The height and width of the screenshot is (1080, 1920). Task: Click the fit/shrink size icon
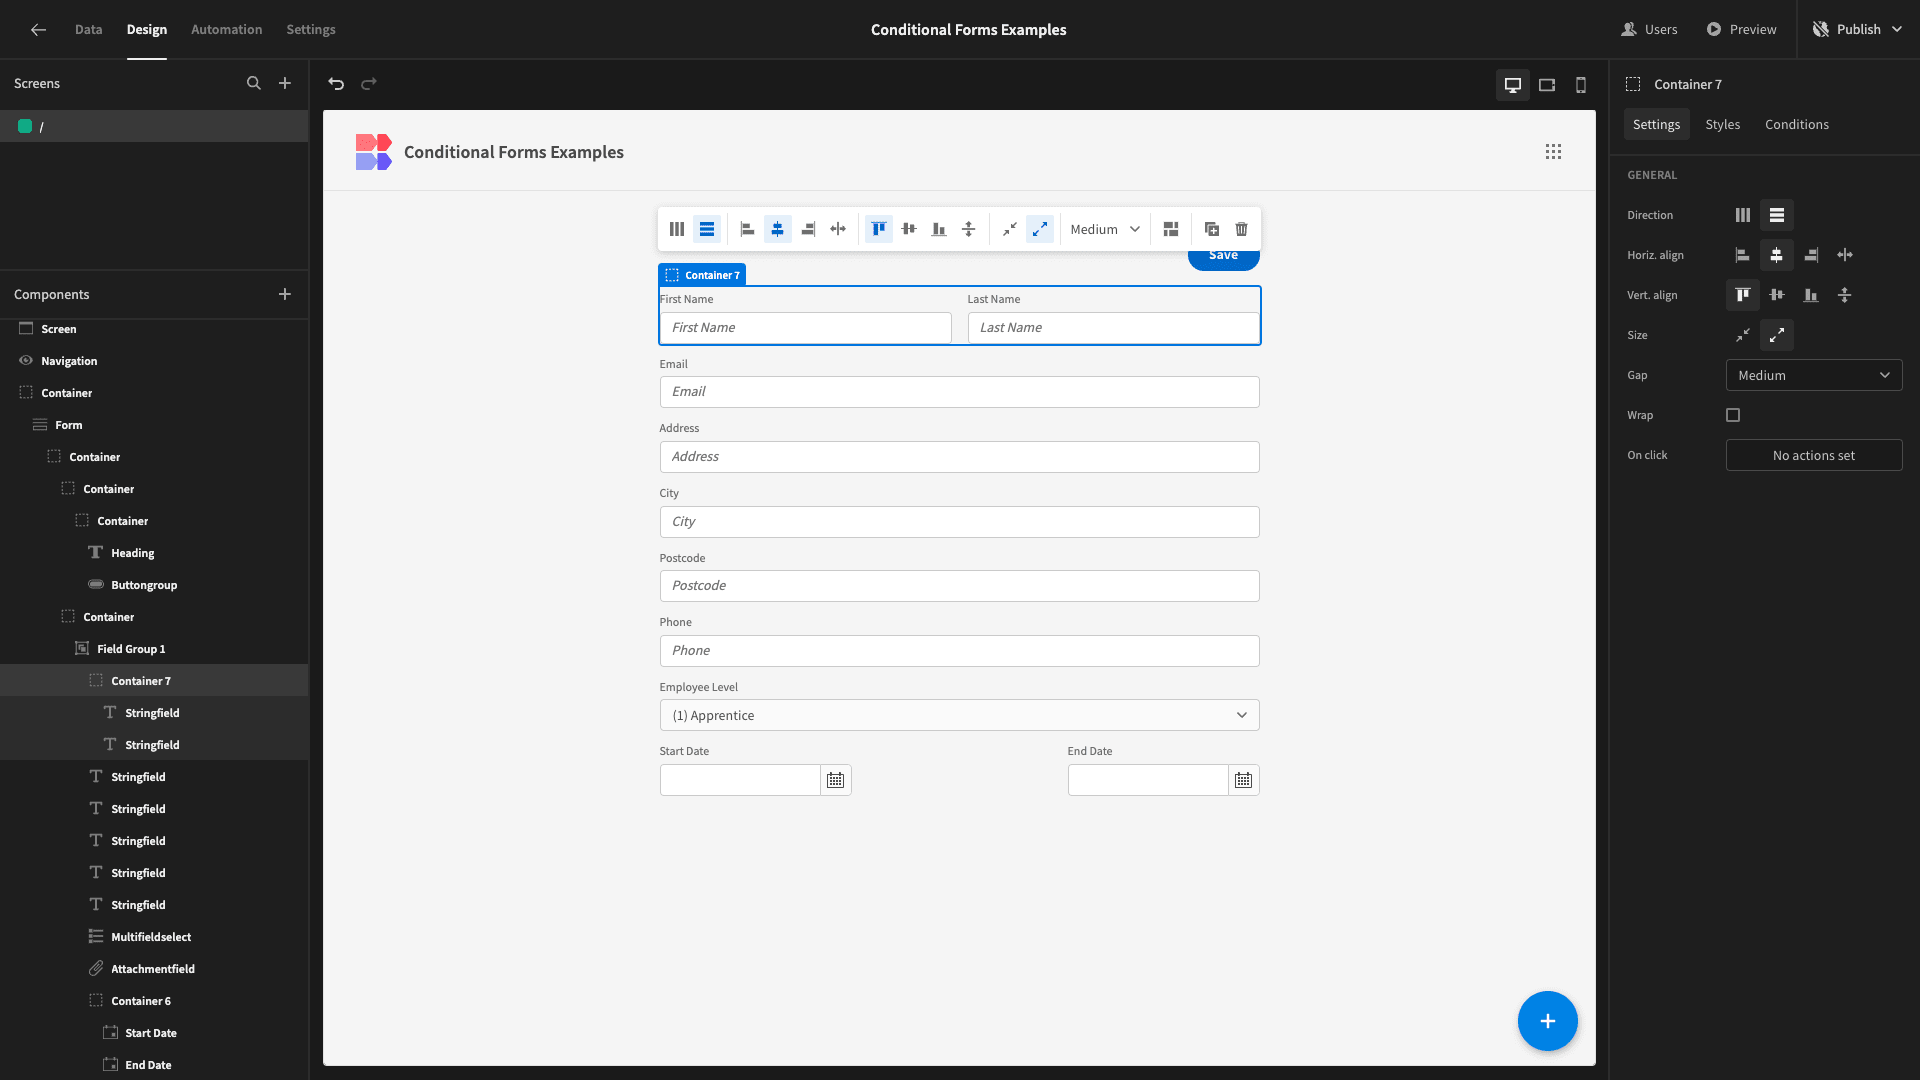coord(1743,336)
